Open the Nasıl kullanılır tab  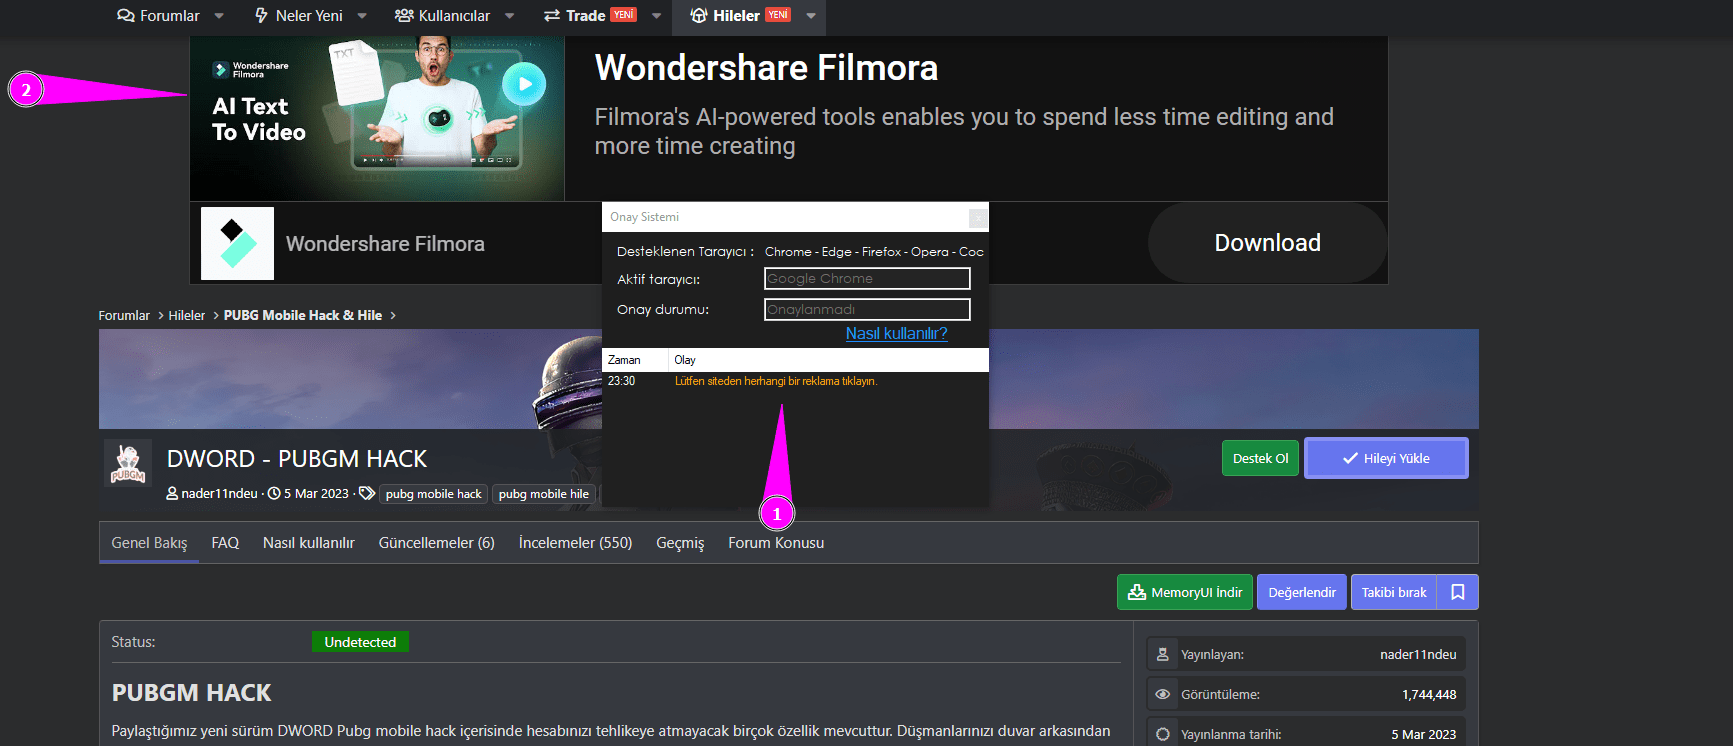point(309,543)
